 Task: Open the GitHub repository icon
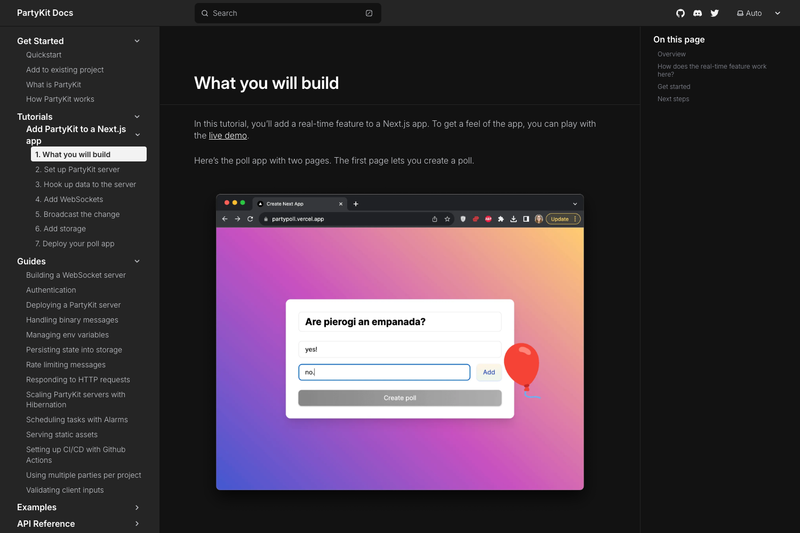tap(680, 13)
